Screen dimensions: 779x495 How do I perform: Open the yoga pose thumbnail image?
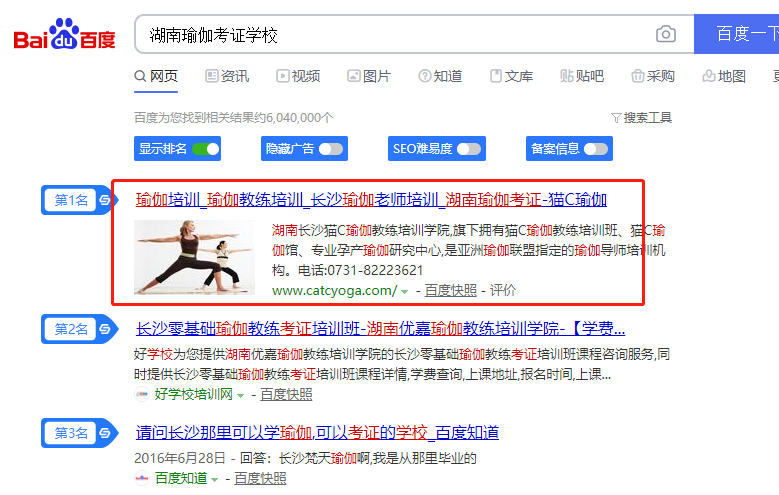tap(194, 257)
